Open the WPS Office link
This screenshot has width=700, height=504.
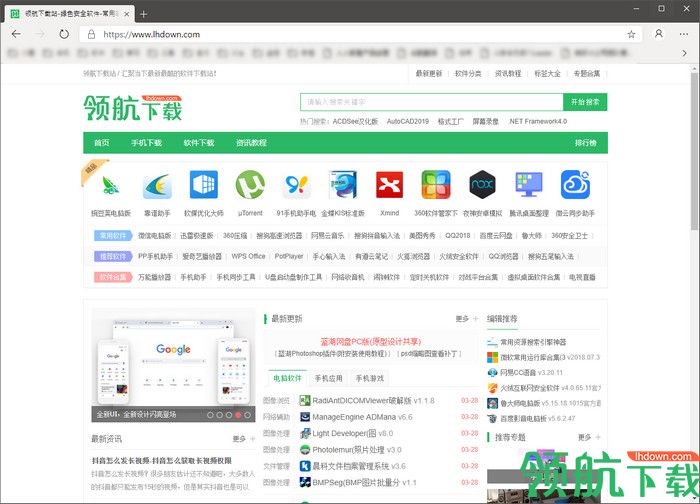248,256
